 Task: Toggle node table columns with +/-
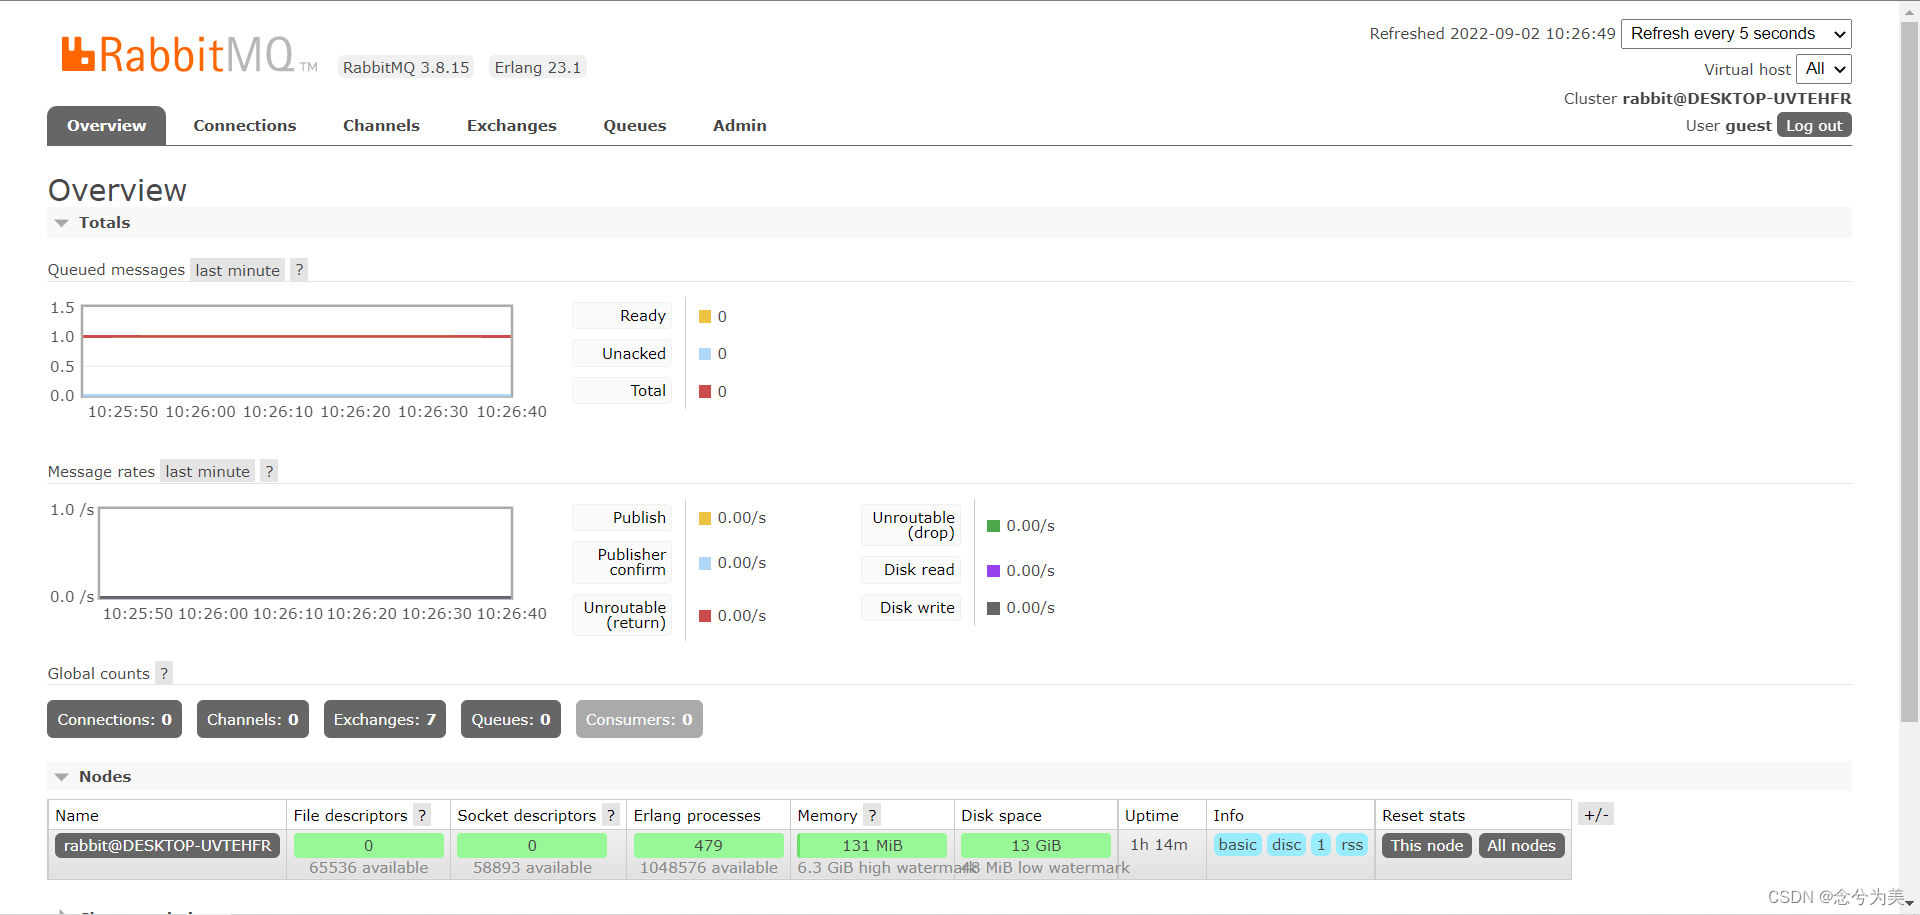pos(1596,814)
